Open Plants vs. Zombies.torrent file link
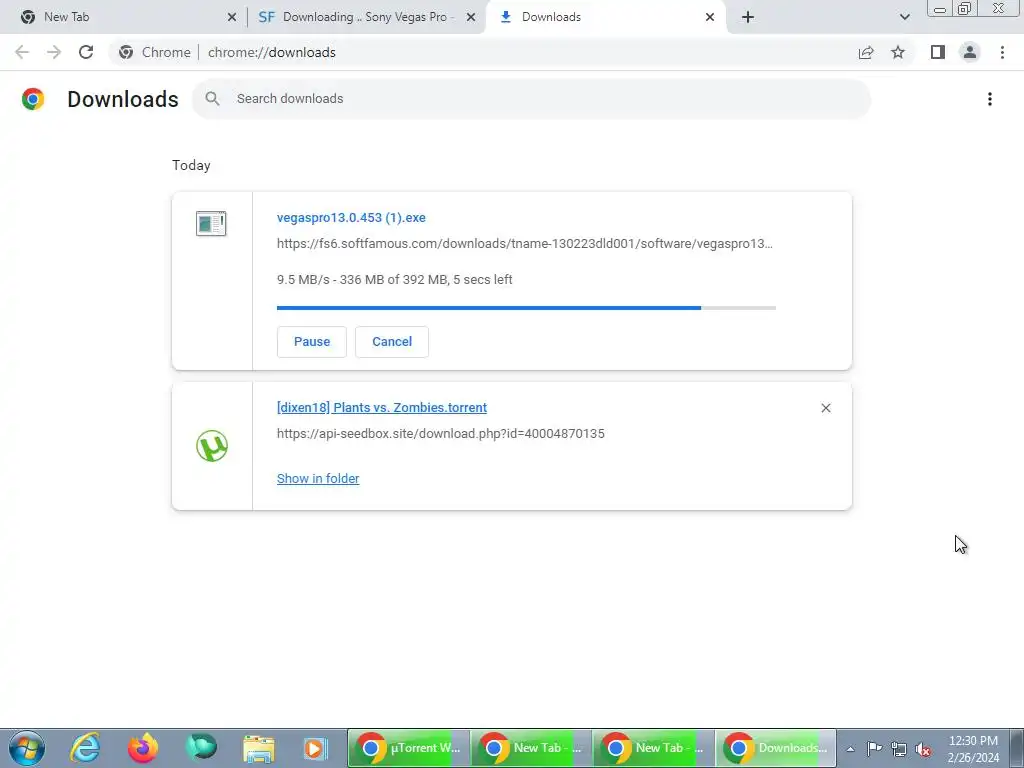1024x768 pixels. pos(382,408)
